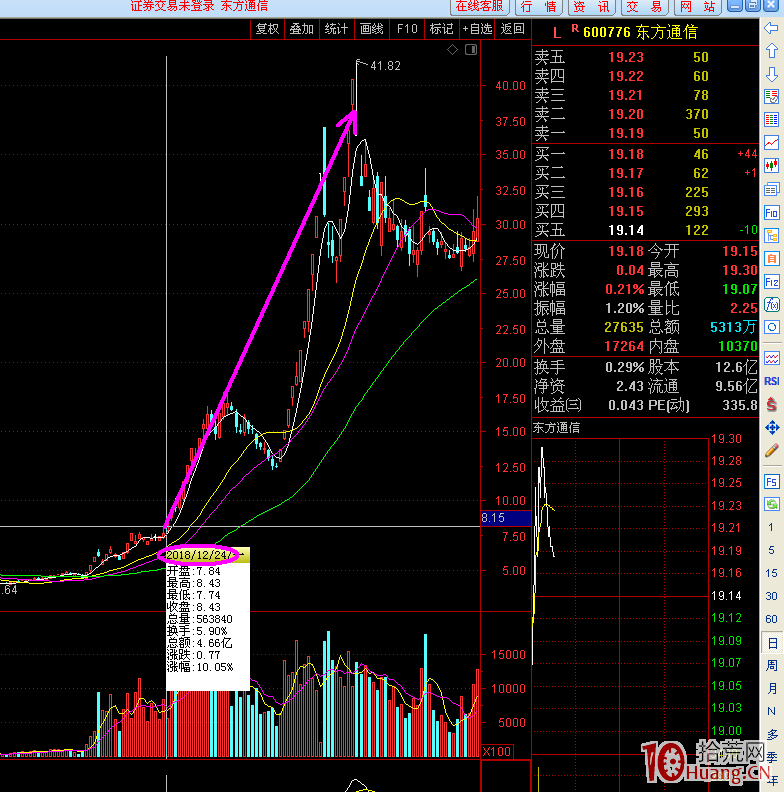Select the RSI indicator icon
This screenshot has width=784, height=792.
point(771,381)
